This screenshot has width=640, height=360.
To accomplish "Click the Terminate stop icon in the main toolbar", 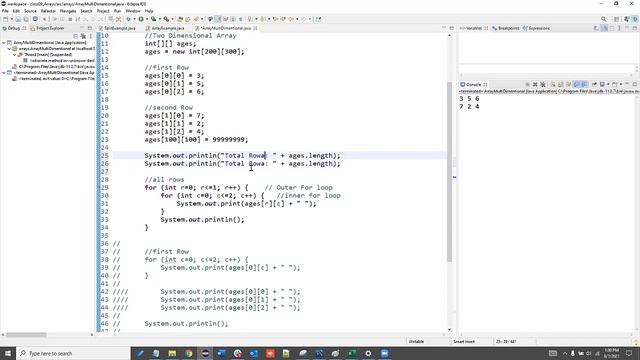I will point(70,19).
